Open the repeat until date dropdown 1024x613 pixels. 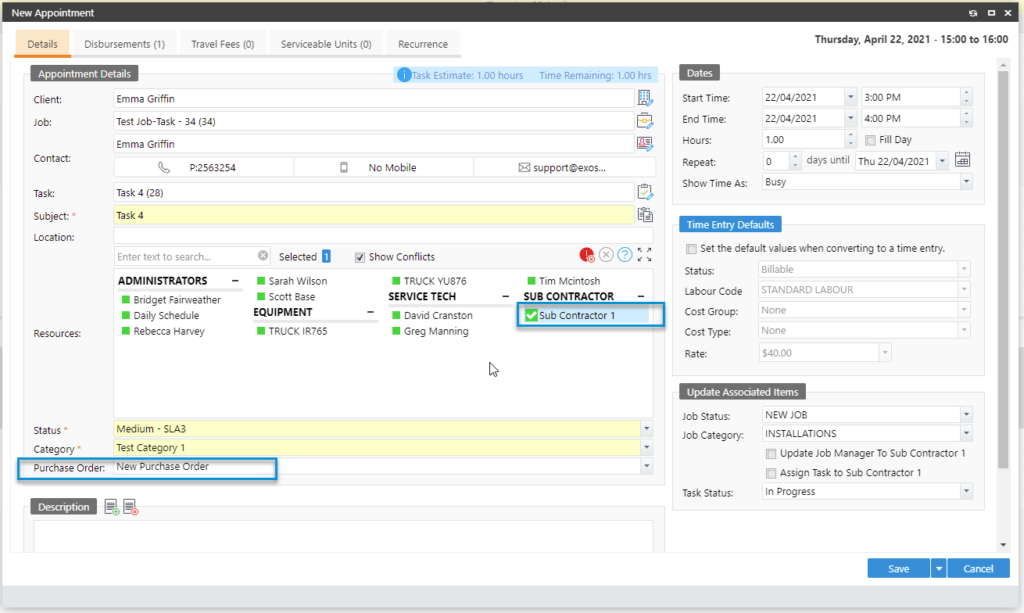[x=942, y=161]
